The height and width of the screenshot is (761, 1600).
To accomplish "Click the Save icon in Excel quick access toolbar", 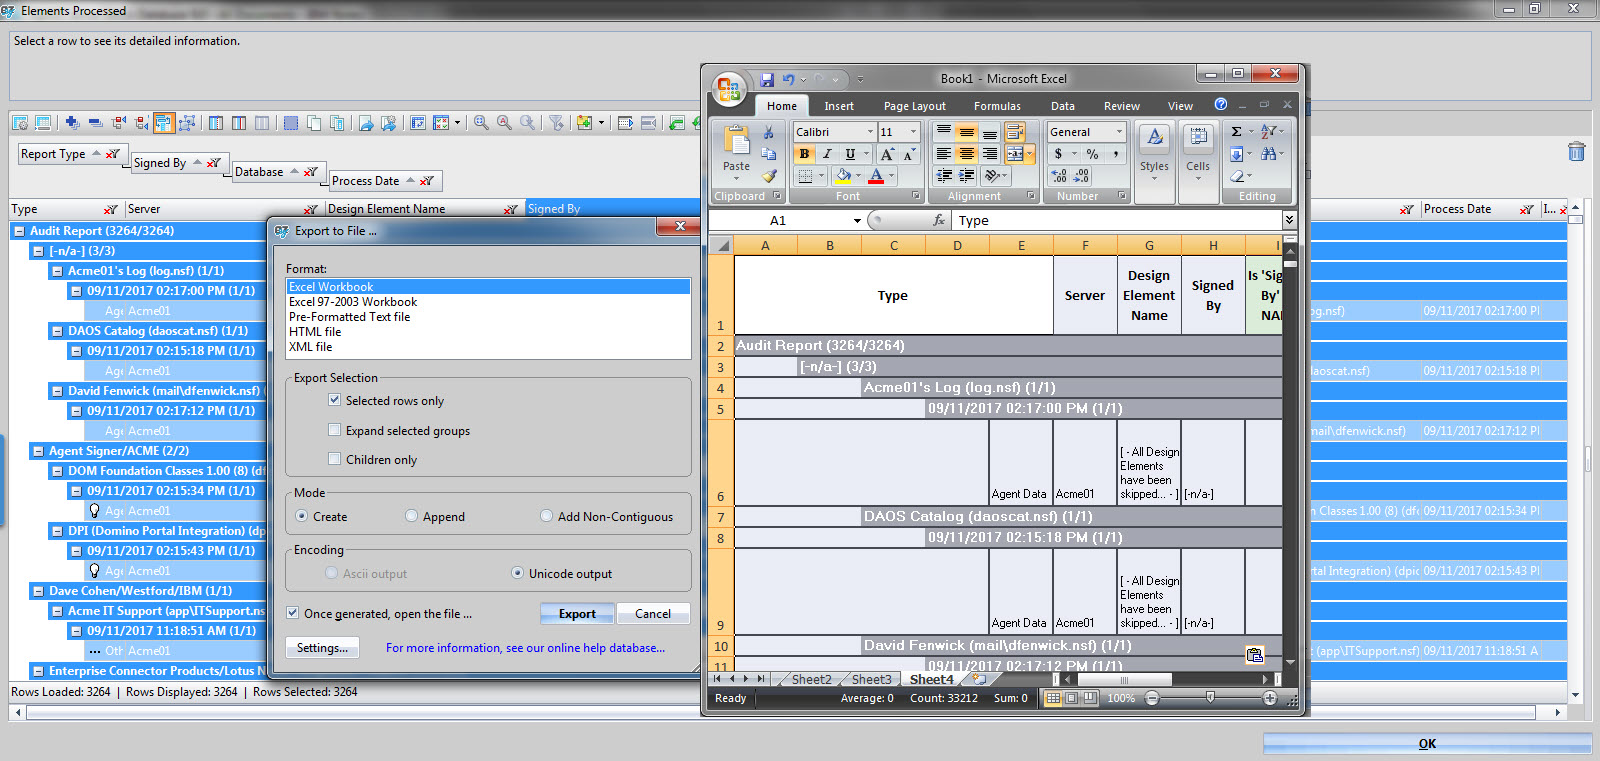I will tap(767, 79).
